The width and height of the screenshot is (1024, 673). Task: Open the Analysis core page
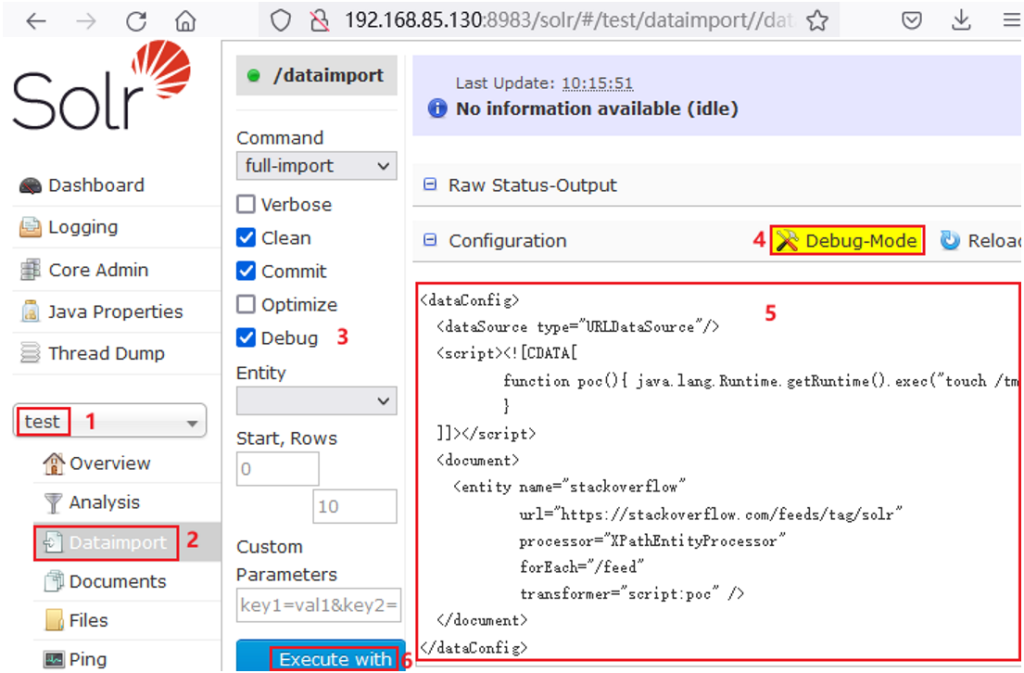coord(104,503)
